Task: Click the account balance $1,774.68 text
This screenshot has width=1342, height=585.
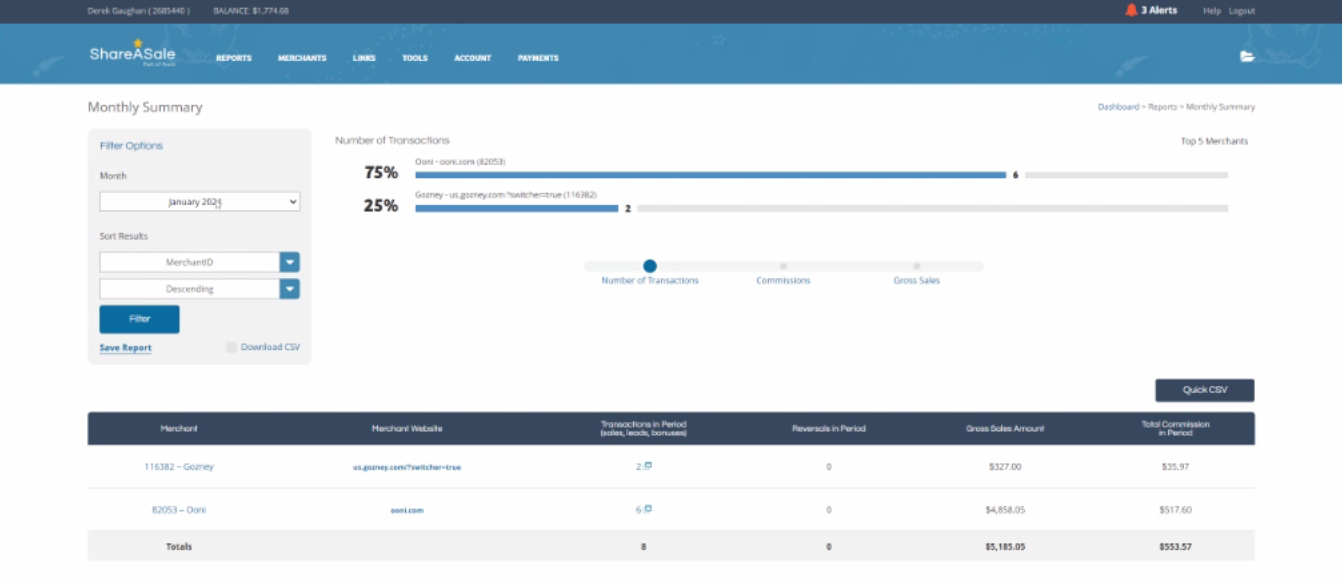Action: [251, 11]
